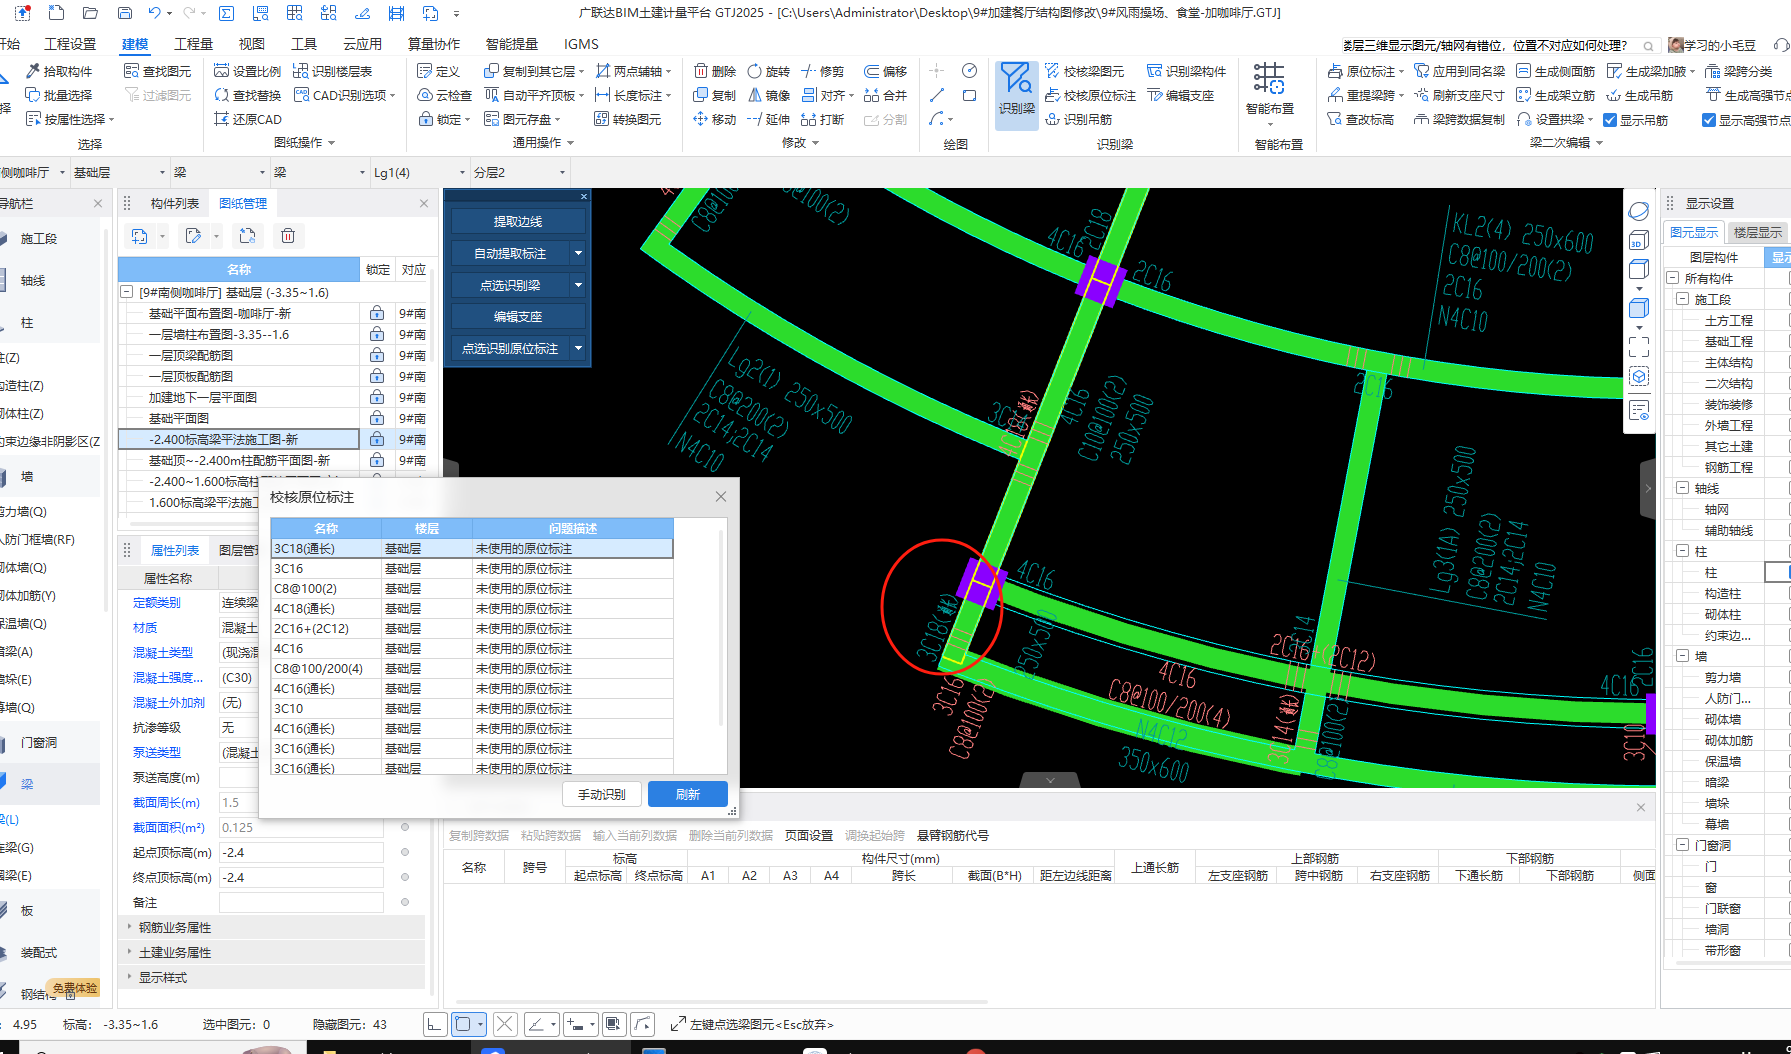Click 梁跨数据复制 tool
Screen dimensions: 1791x1054
(1460, 119)
